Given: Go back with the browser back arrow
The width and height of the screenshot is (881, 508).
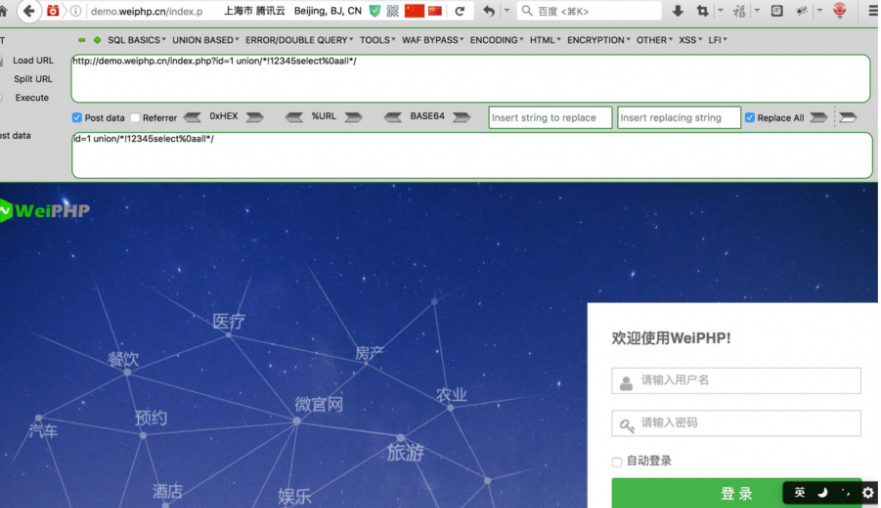Looking at the screenshot, I should (x=29, y=11).
